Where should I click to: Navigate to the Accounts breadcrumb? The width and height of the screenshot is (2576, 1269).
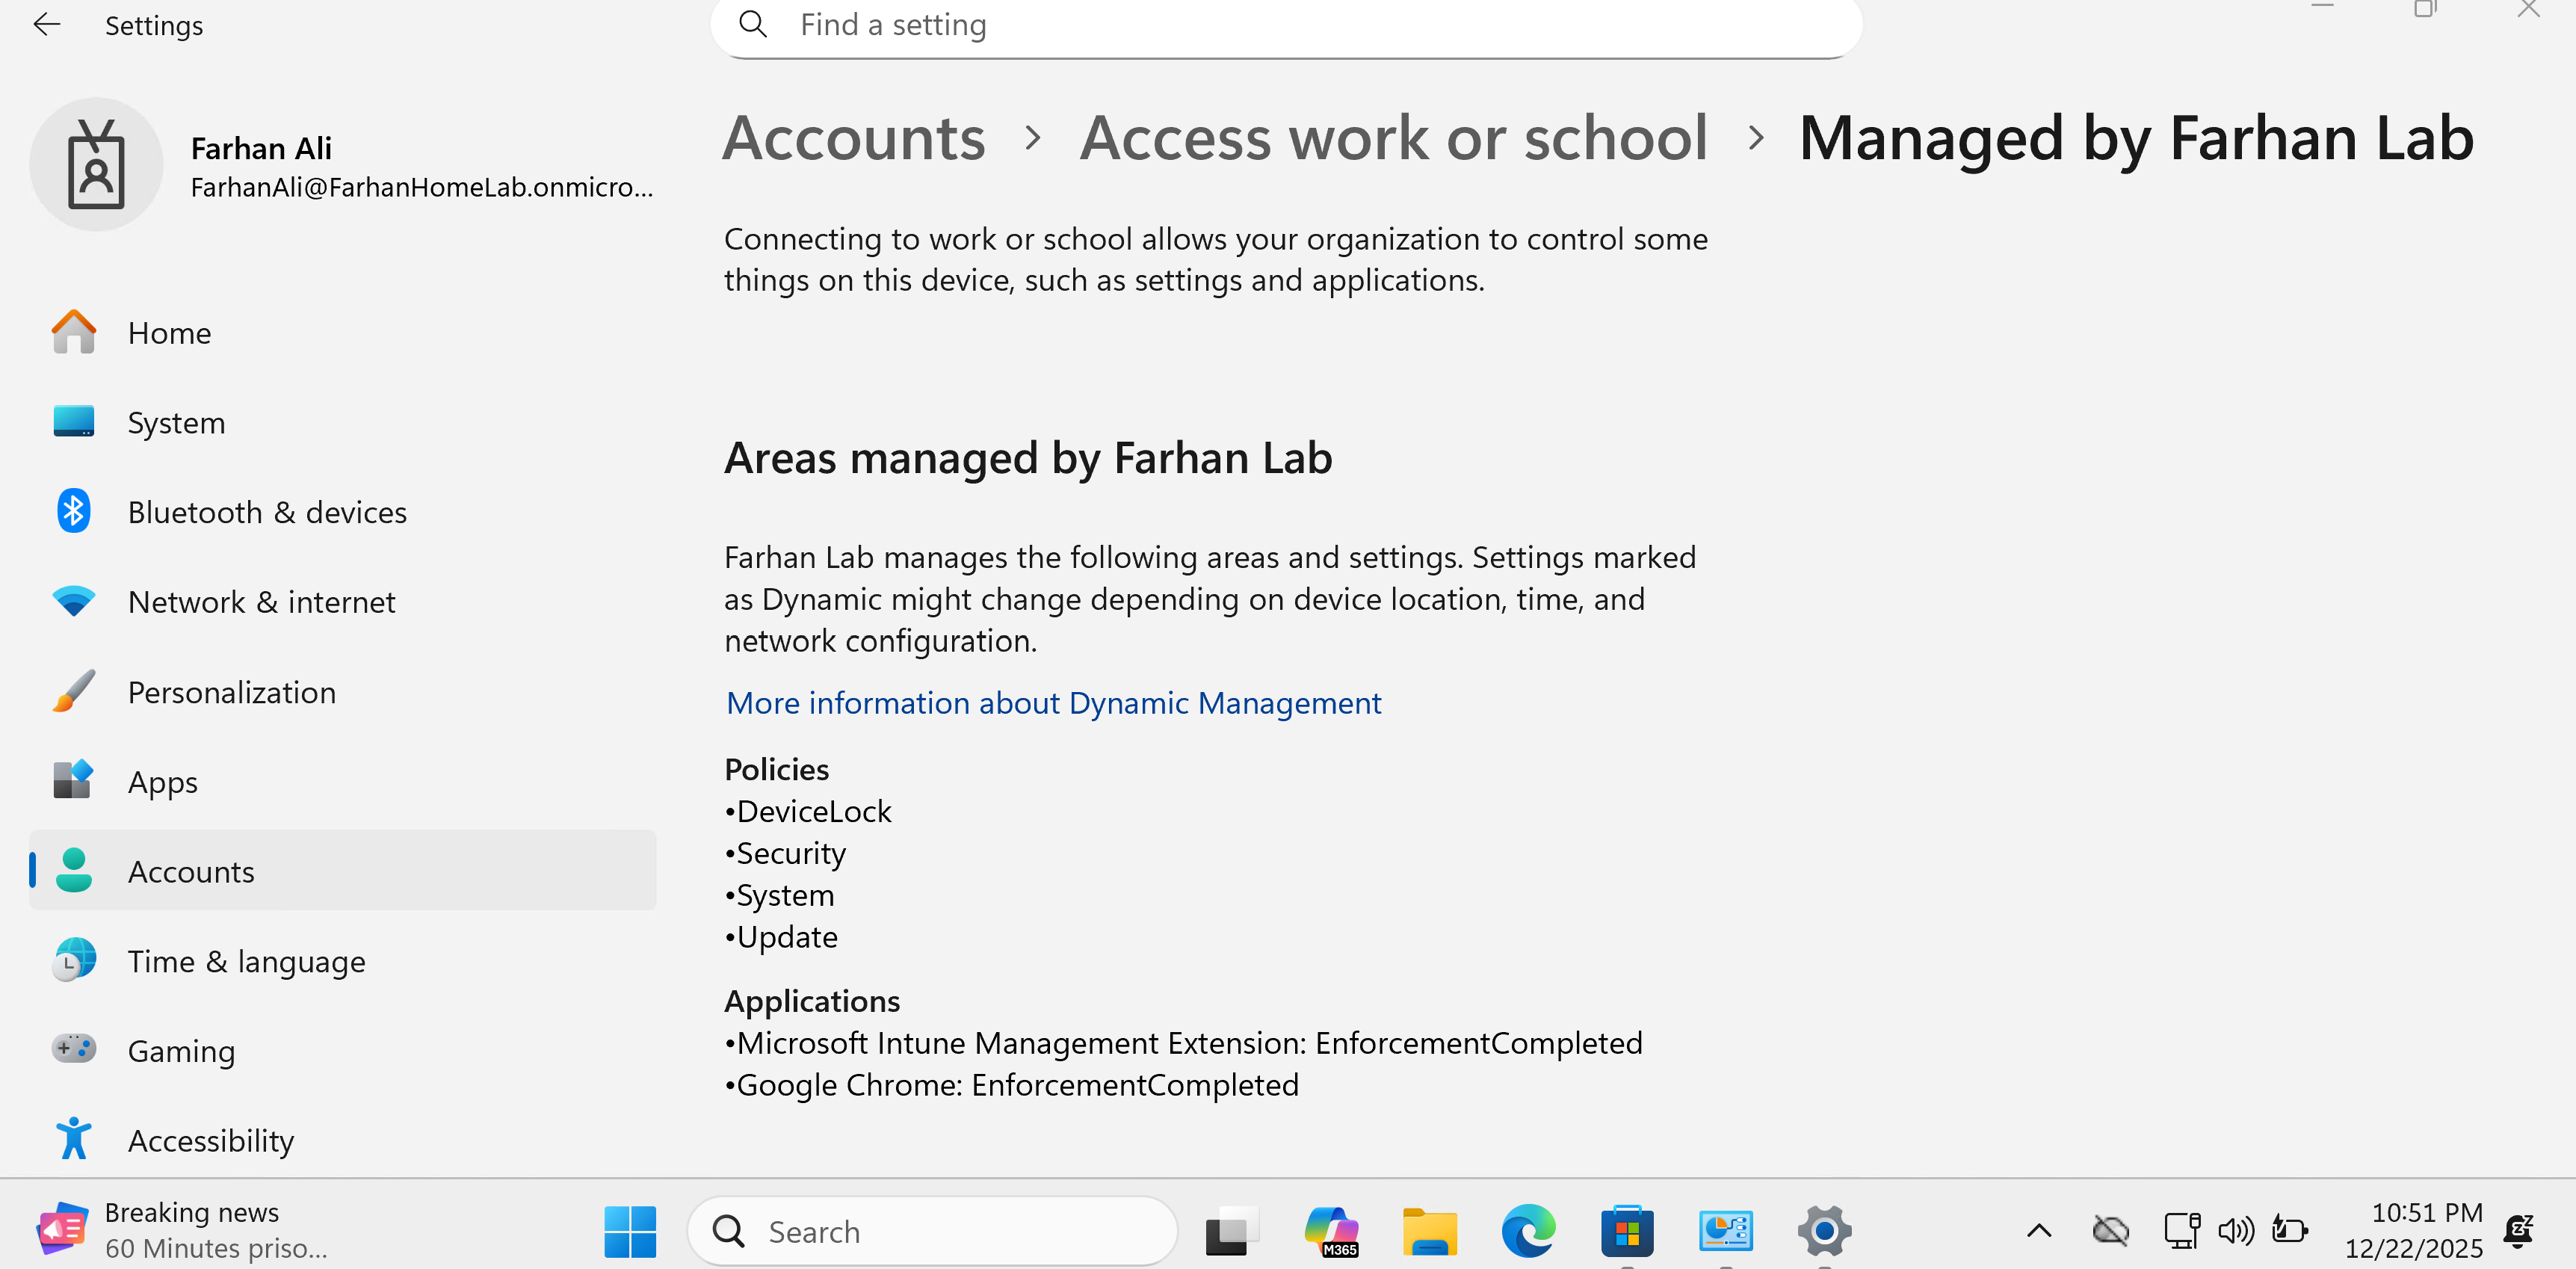(x=853, y=138)
